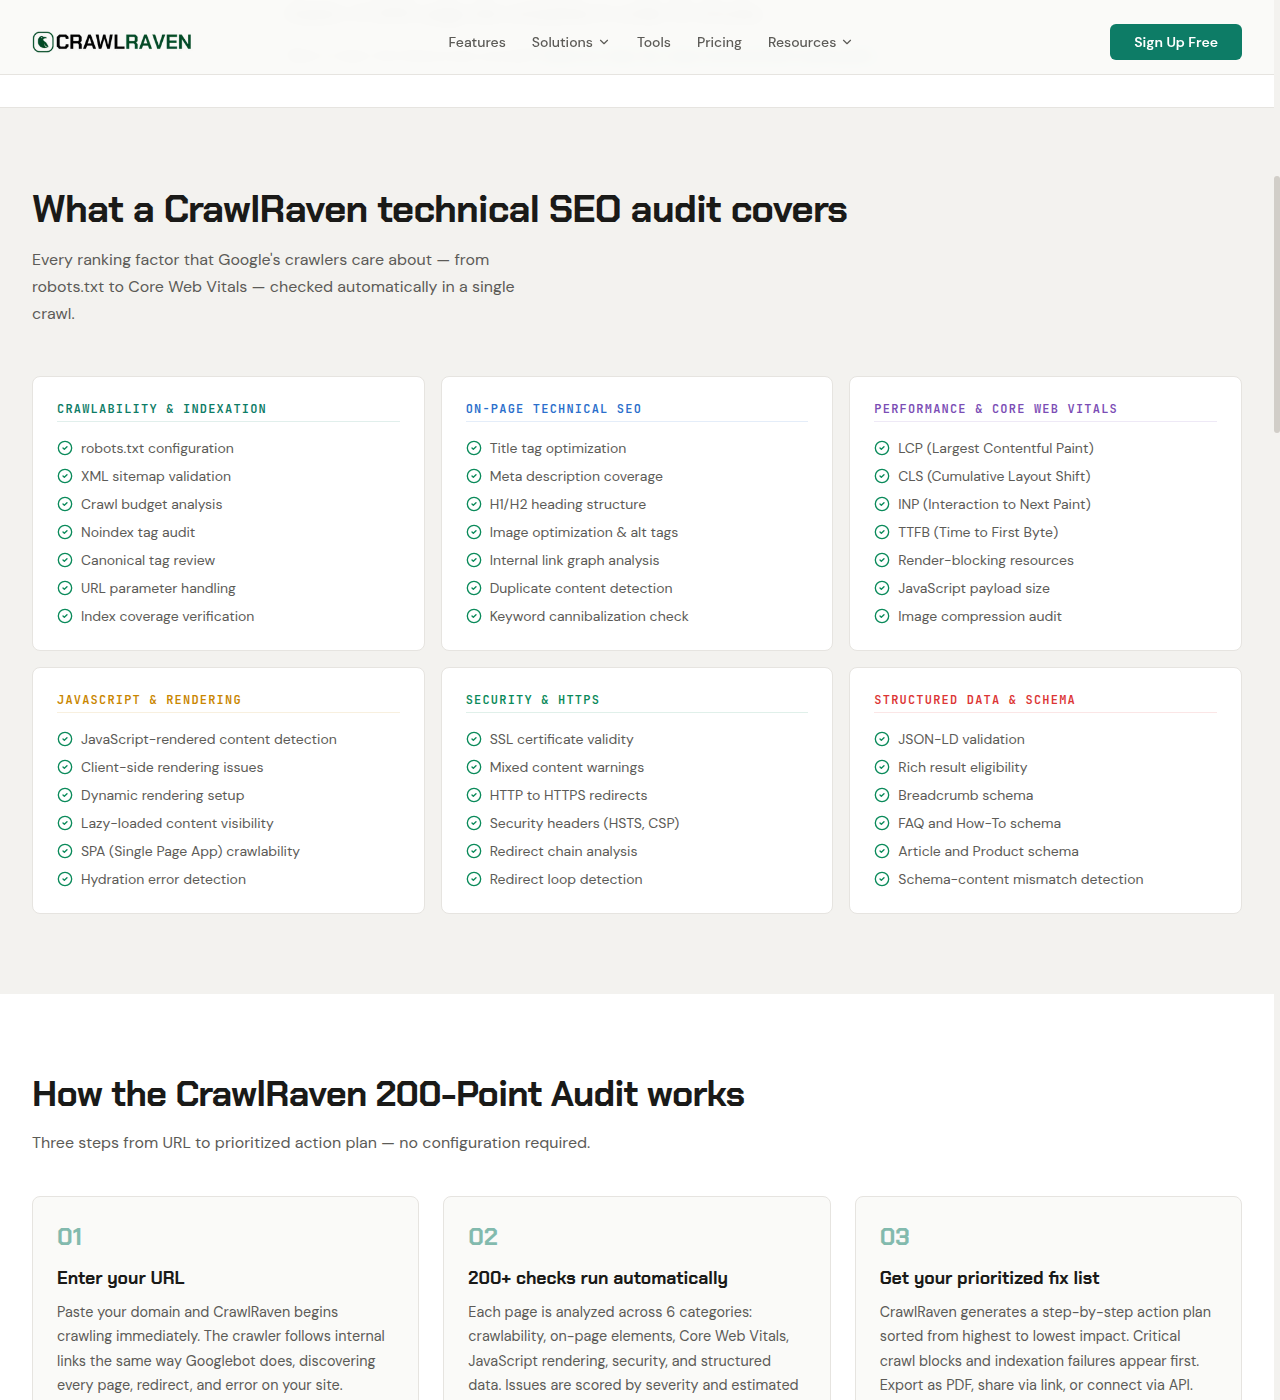
Task: Click 'Image optimization & alt tags' text
Action: (x=584, y=532)
